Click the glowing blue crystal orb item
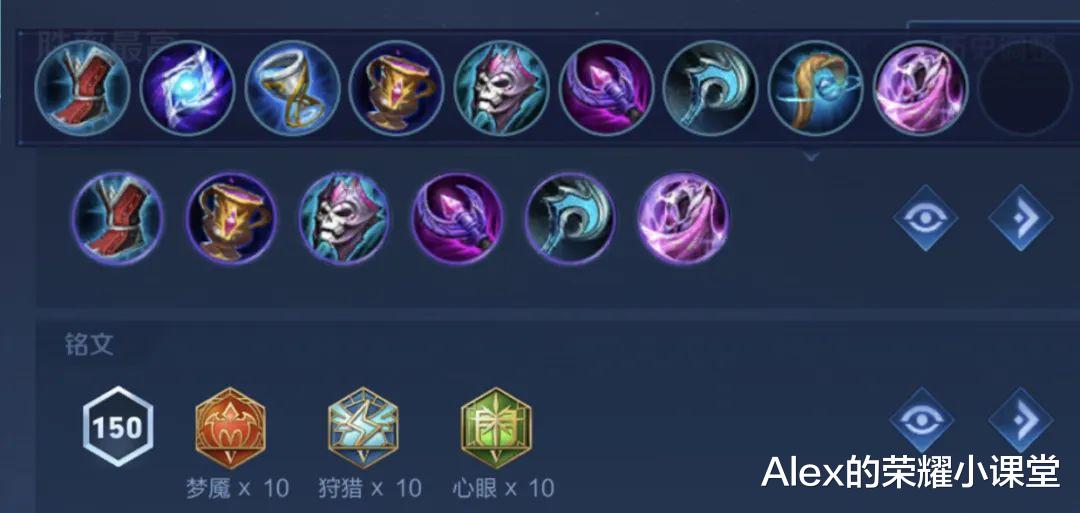This screenshot has width=1080, height=513. (x=187, y=87)
